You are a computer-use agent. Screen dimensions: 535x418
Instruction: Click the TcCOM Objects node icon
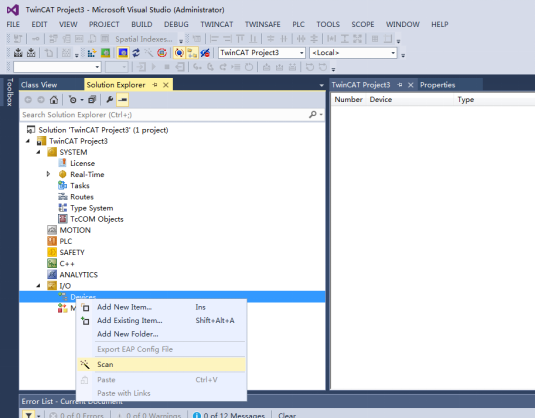click(x=62, y=219)
